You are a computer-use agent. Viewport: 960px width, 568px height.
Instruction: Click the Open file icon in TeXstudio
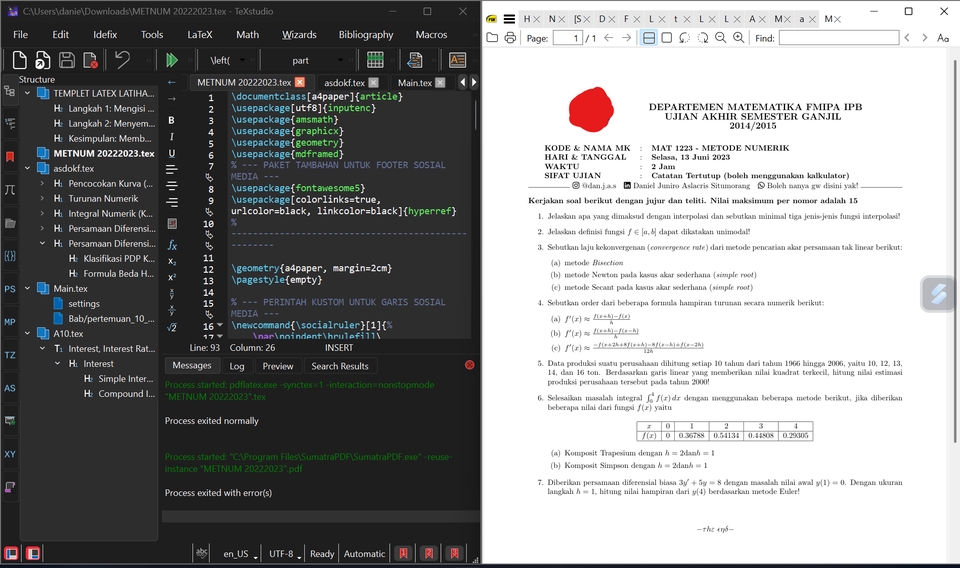(42, 60)
